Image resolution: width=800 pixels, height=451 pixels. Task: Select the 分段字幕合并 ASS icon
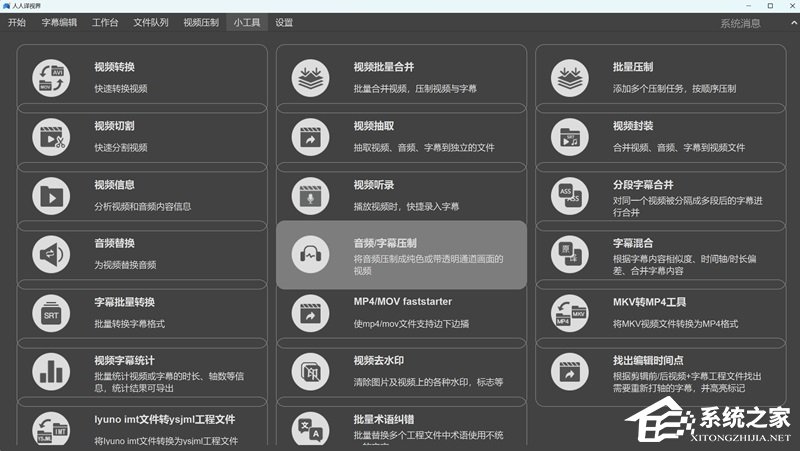(570, 196)
